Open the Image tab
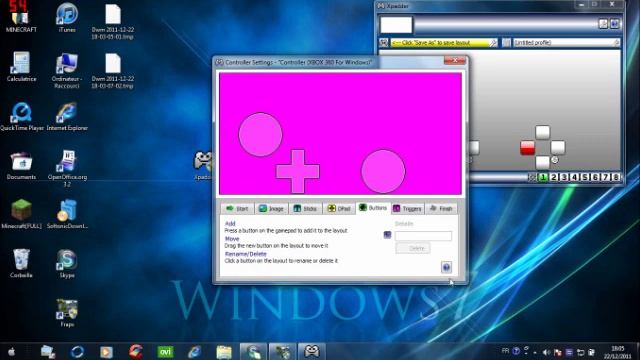640x360 pixels. [271, 209]
